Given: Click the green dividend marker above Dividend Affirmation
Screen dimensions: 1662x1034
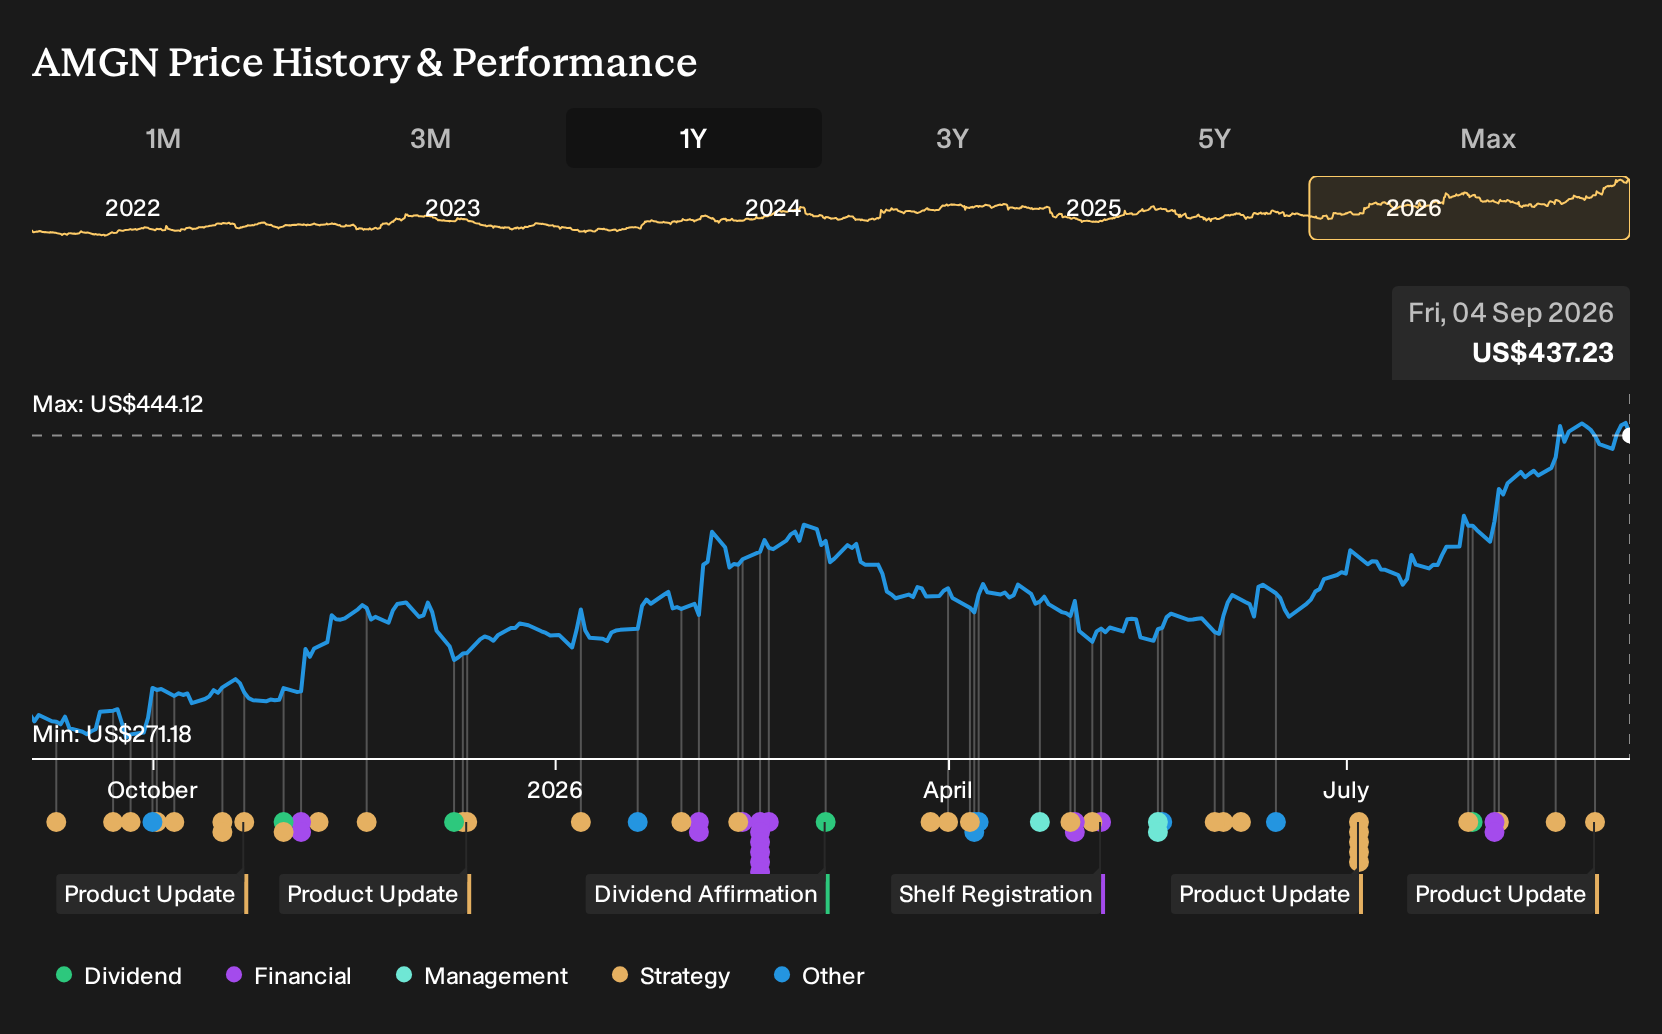Looking at the screenshot, I should (825, 822).
